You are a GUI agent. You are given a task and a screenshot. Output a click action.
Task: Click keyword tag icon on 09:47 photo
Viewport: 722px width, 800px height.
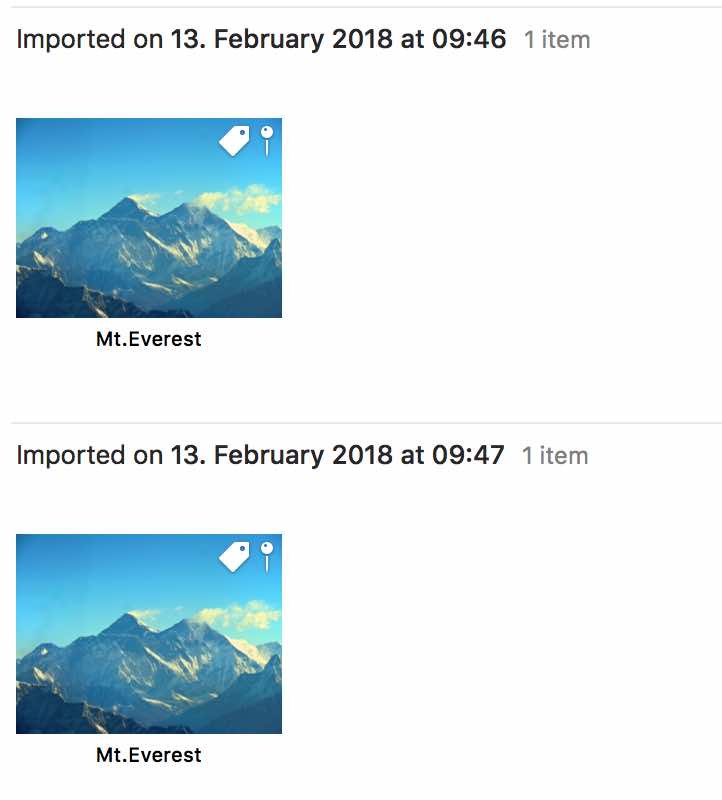[x=234, y=557]
